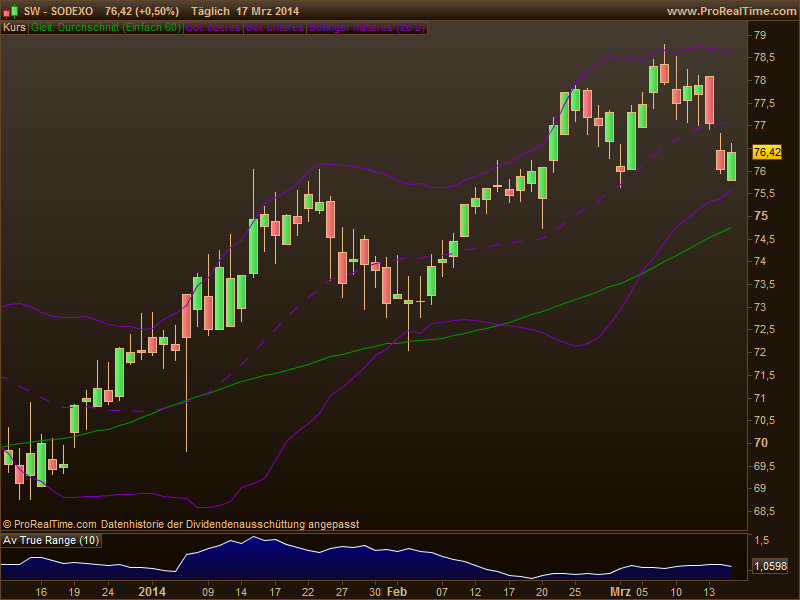Select the Kurs indicator label
Image resolution: width=800 pixels, height=600 pixels.
(x=14, y=28)
